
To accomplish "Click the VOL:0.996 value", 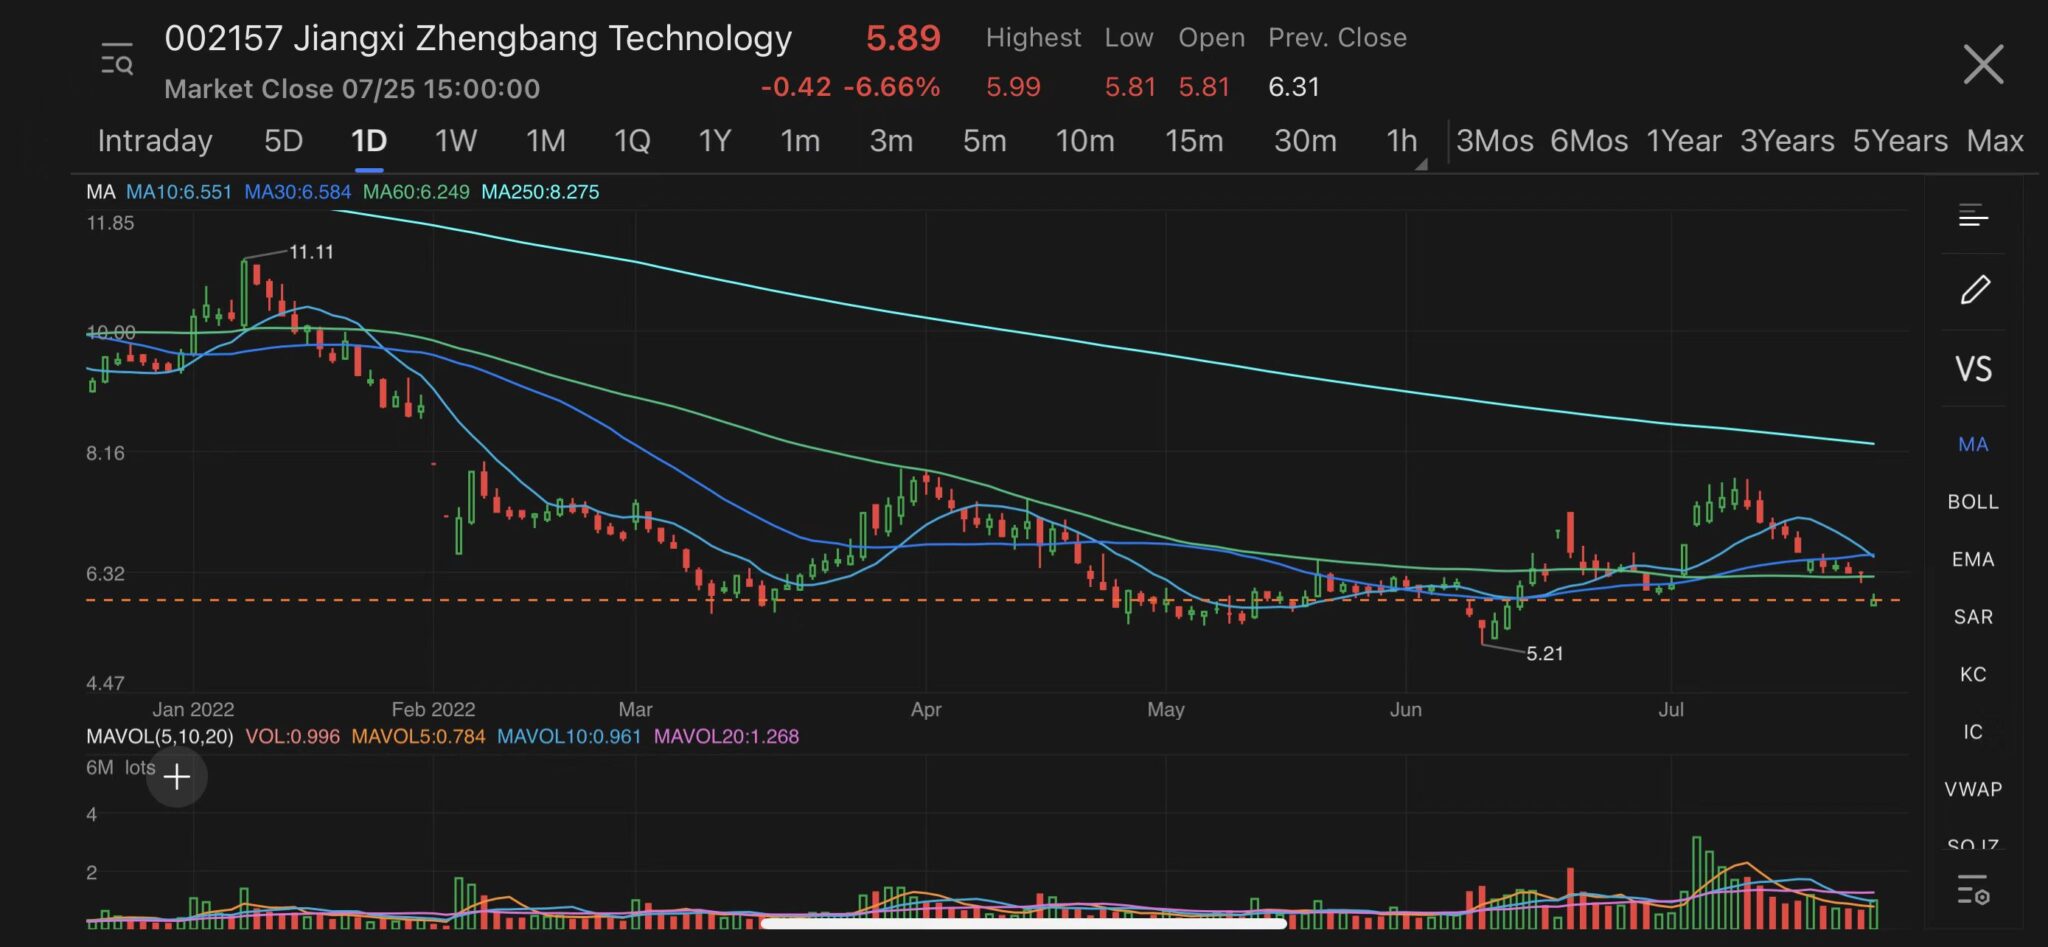I will pyautogui.click(x=293, y=737).
